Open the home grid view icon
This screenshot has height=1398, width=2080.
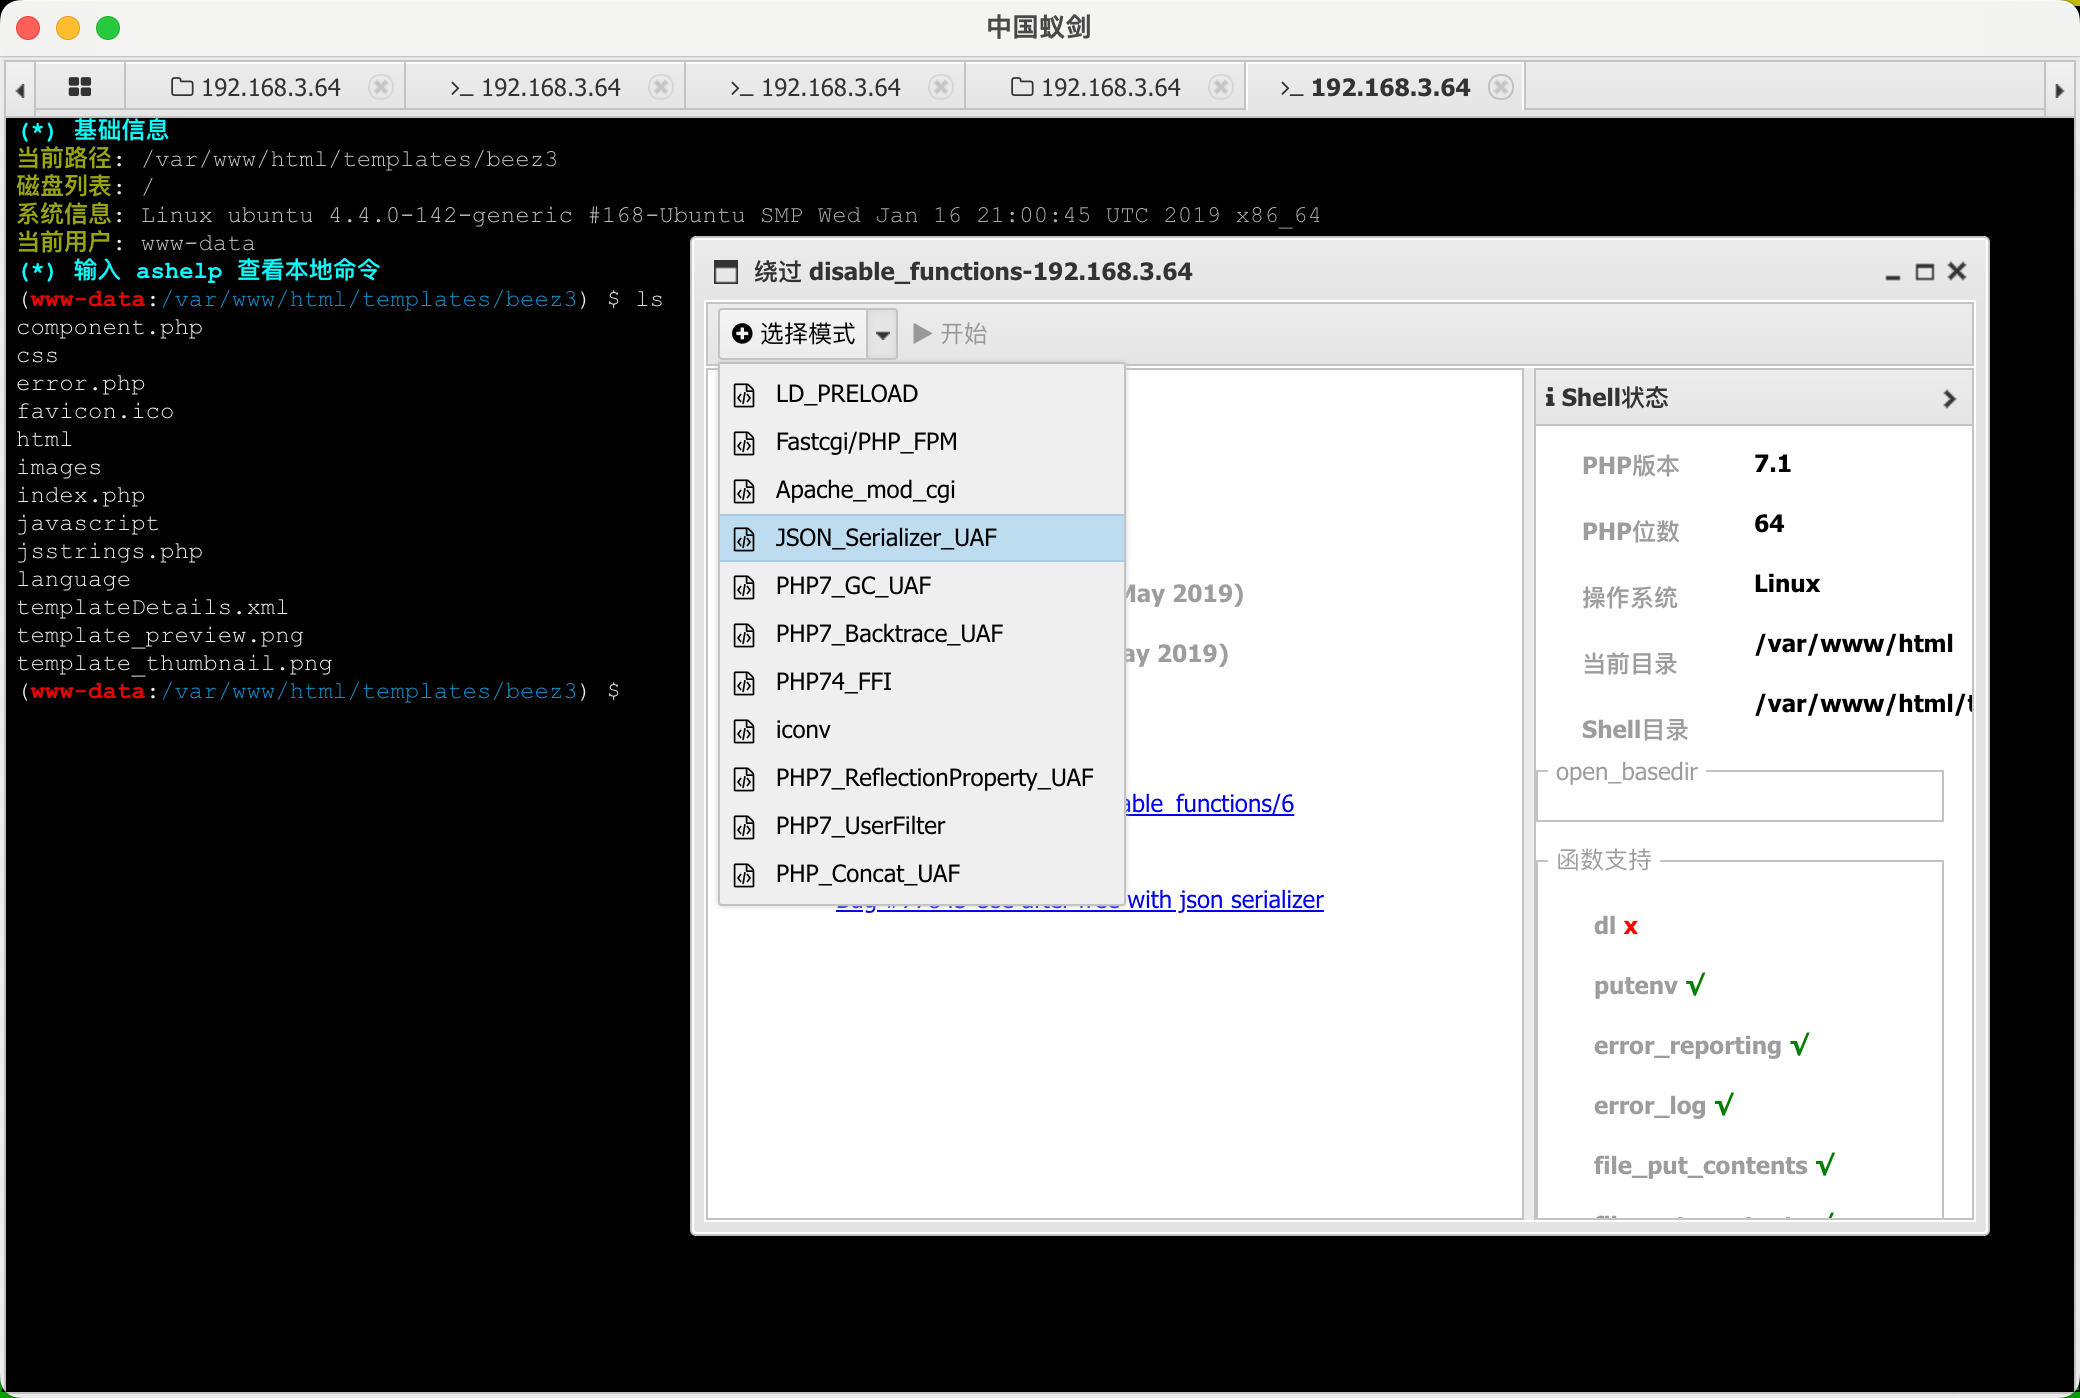[x=80, y=87]
